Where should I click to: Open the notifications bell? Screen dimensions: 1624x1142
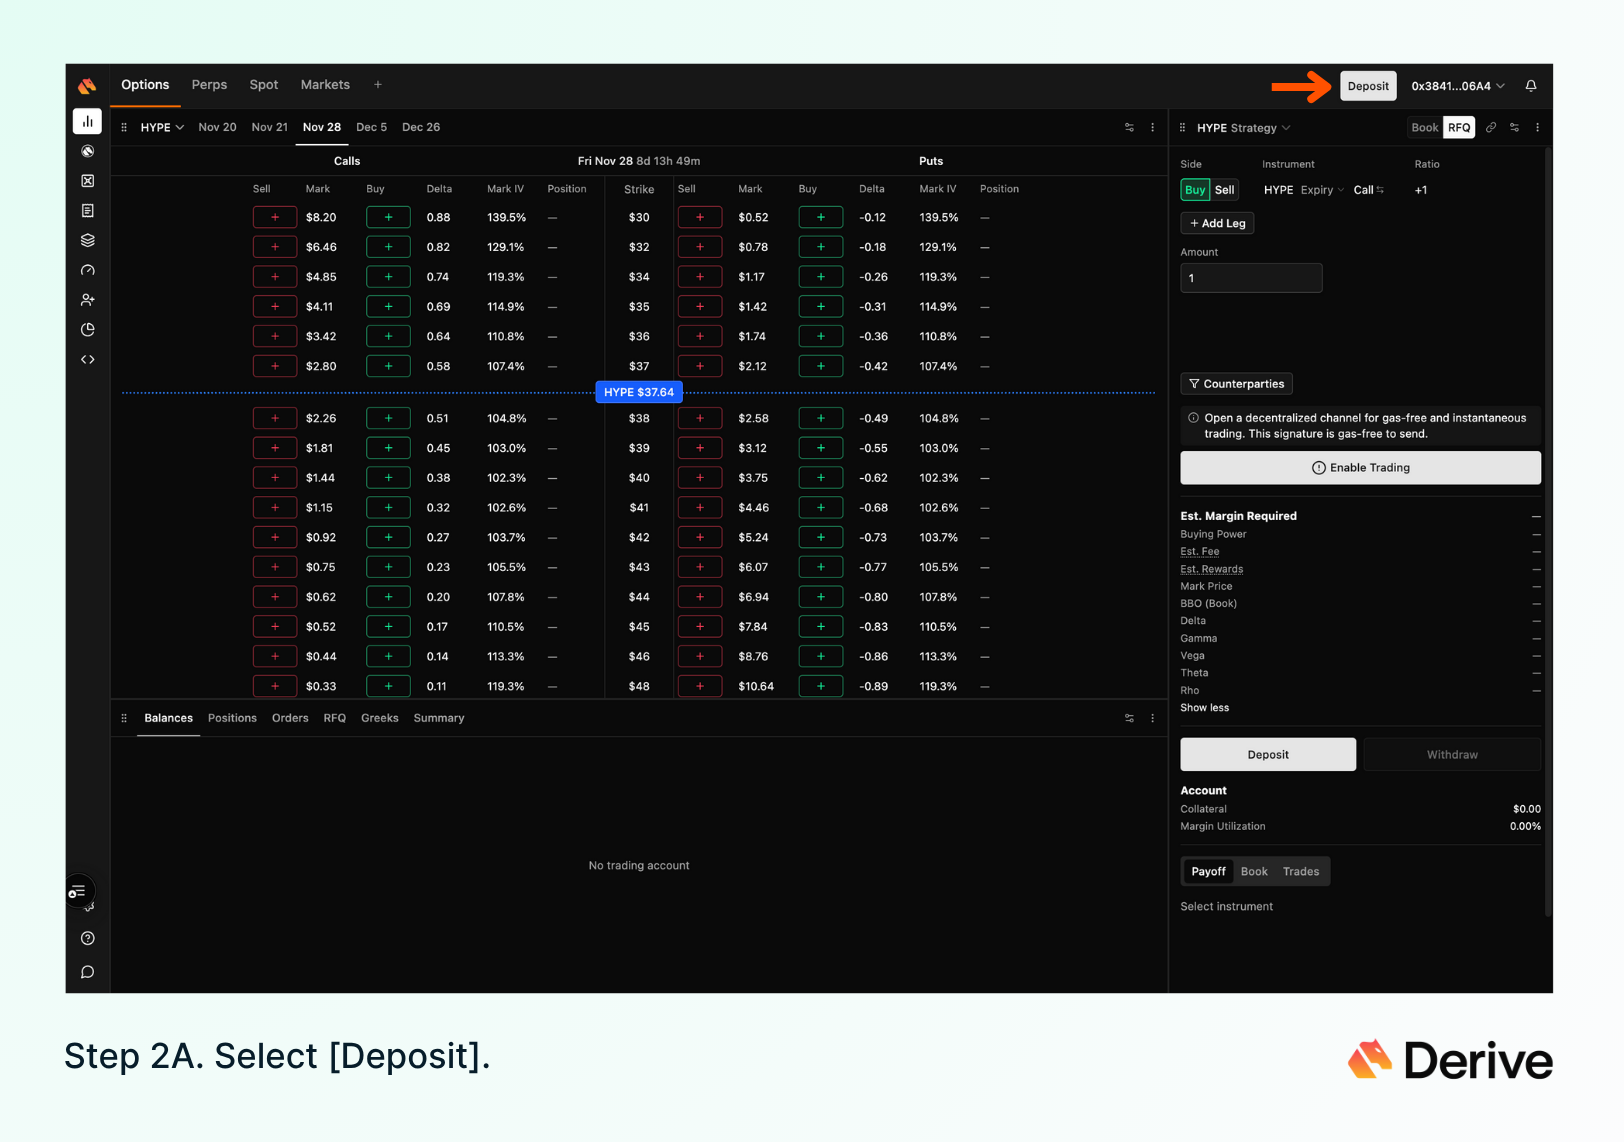pos(1531,86)
